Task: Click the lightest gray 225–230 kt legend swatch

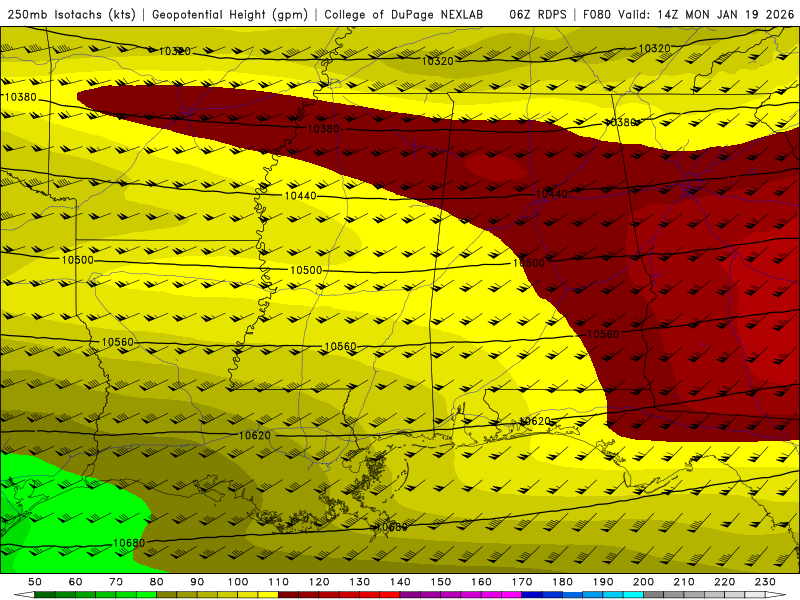Action: pos(755,595)
